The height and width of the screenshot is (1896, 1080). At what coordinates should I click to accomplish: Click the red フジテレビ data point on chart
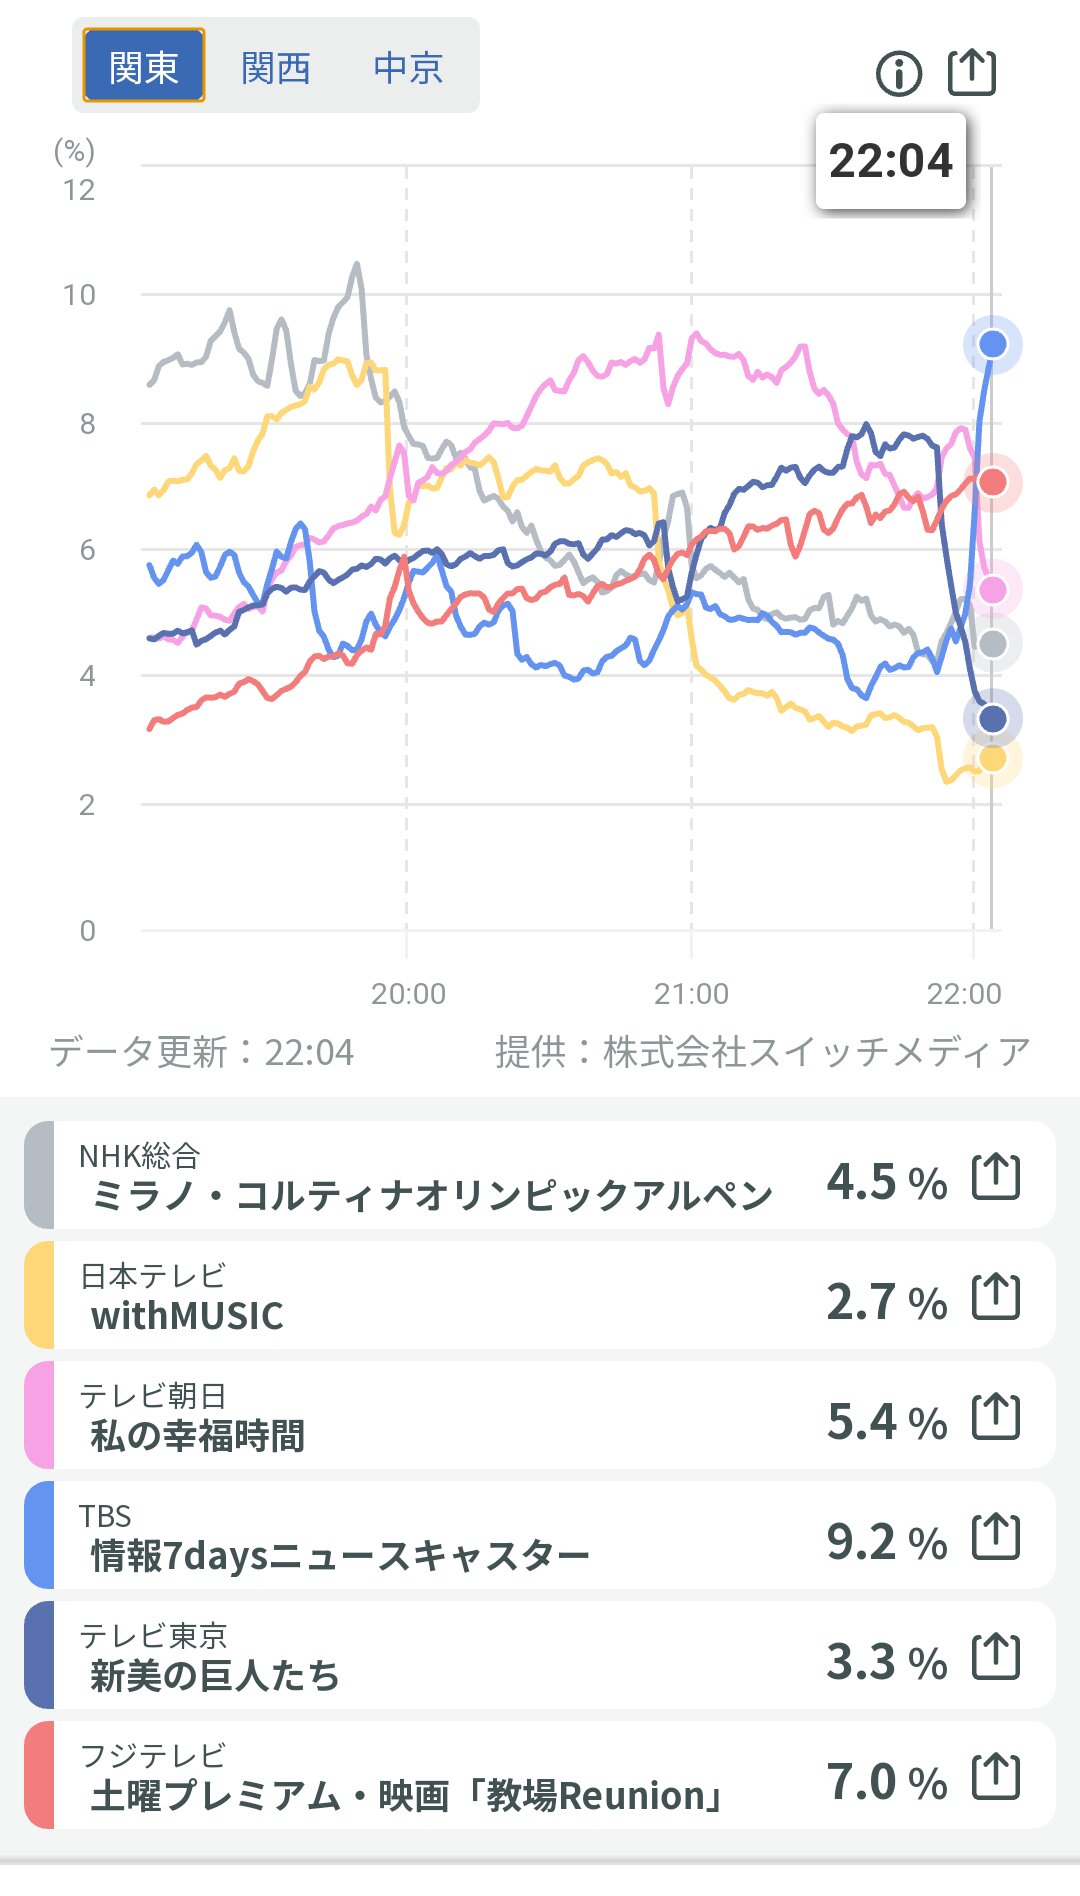[992, 482]
